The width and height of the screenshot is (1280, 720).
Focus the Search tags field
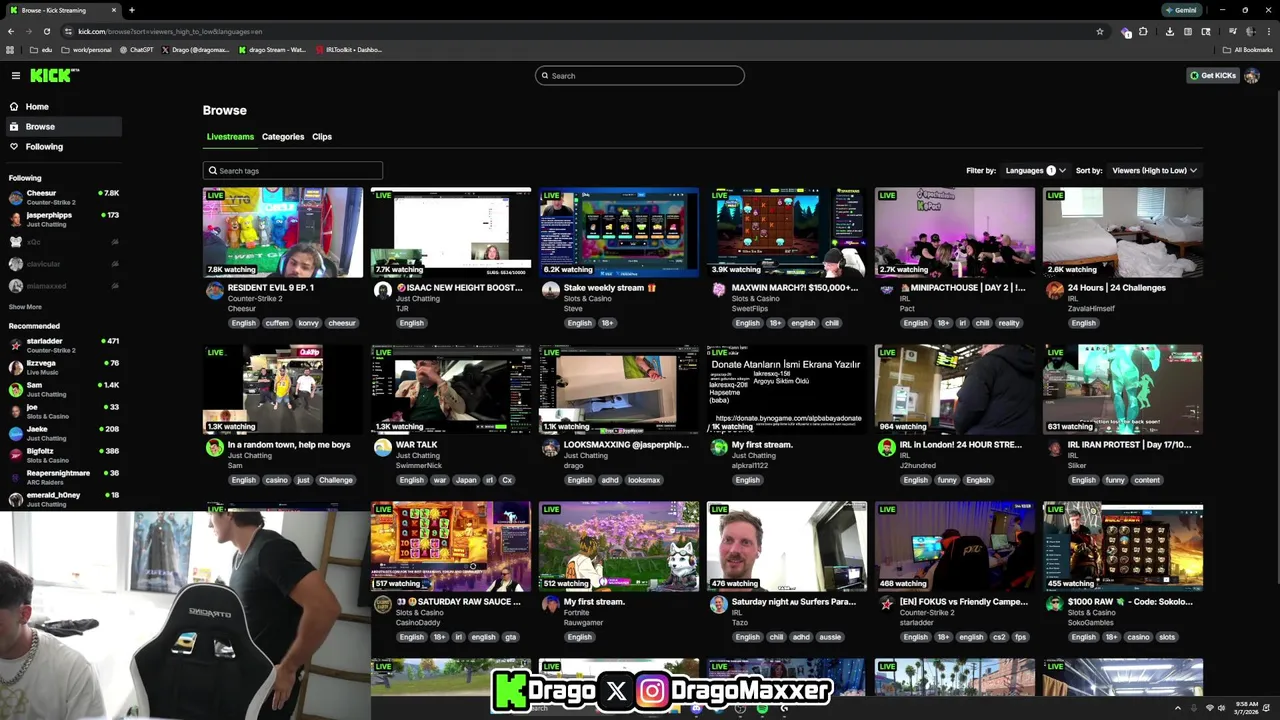[x=292, y=170]
